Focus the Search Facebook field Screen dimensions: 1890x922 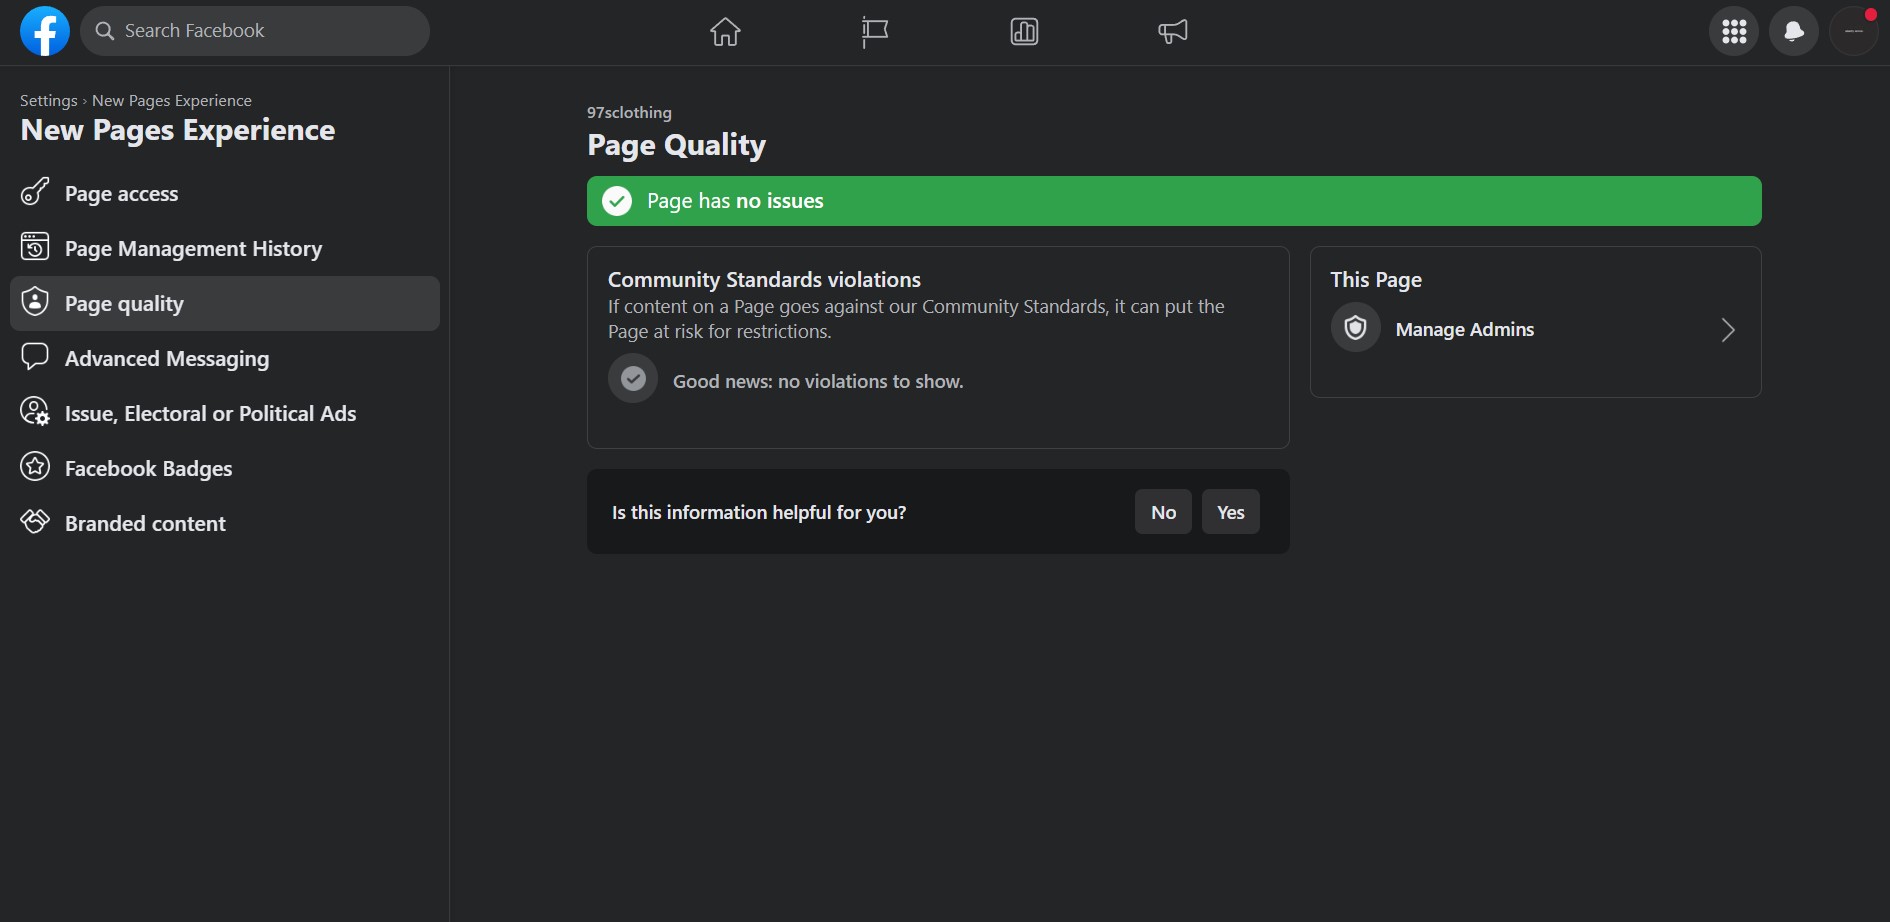pyautogui.click(x=255, y=31)
